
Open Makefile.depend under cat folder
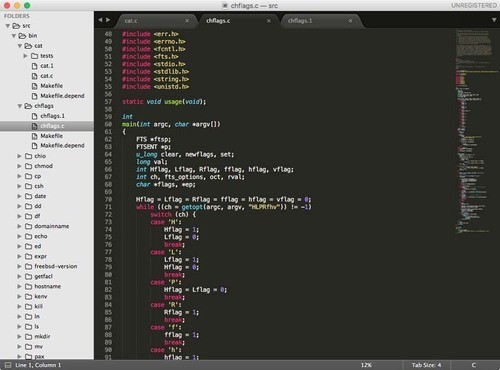click(62, 96)
